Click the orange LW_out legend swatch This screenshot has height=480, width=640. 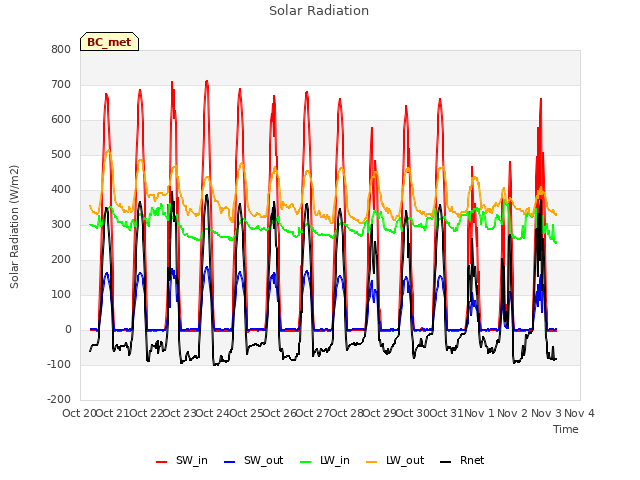pos(371,462)
